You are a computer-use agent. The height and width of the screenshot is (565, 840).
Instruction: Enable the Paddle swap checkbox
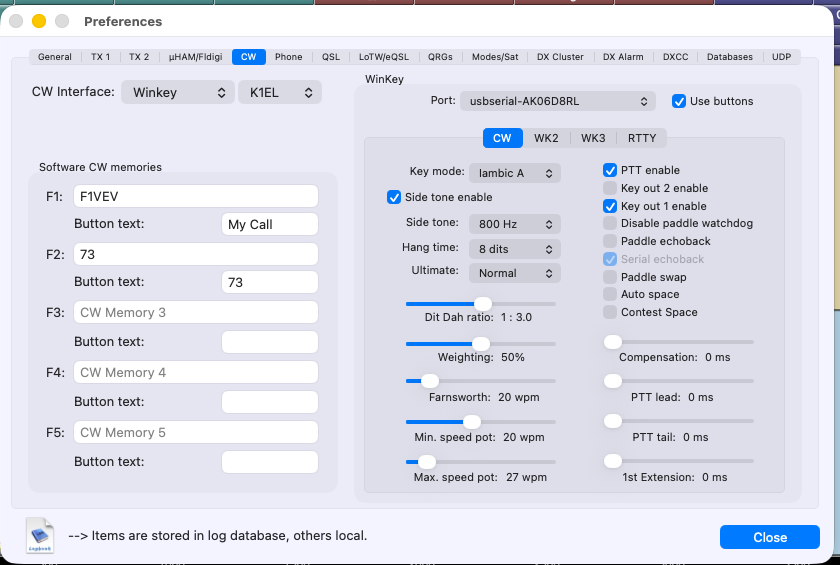pyautogui.click(x=610, y=277)
